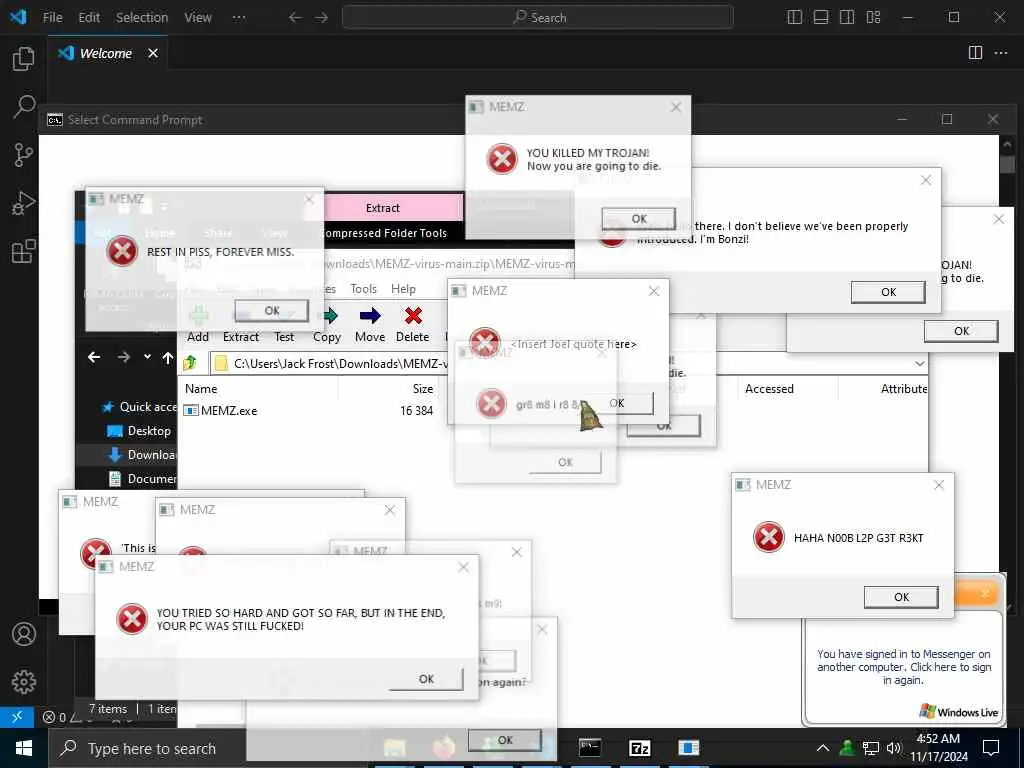Toggle the secondary sidebar layout icon
Screen dimensions: 1024x768
[847, 17]
